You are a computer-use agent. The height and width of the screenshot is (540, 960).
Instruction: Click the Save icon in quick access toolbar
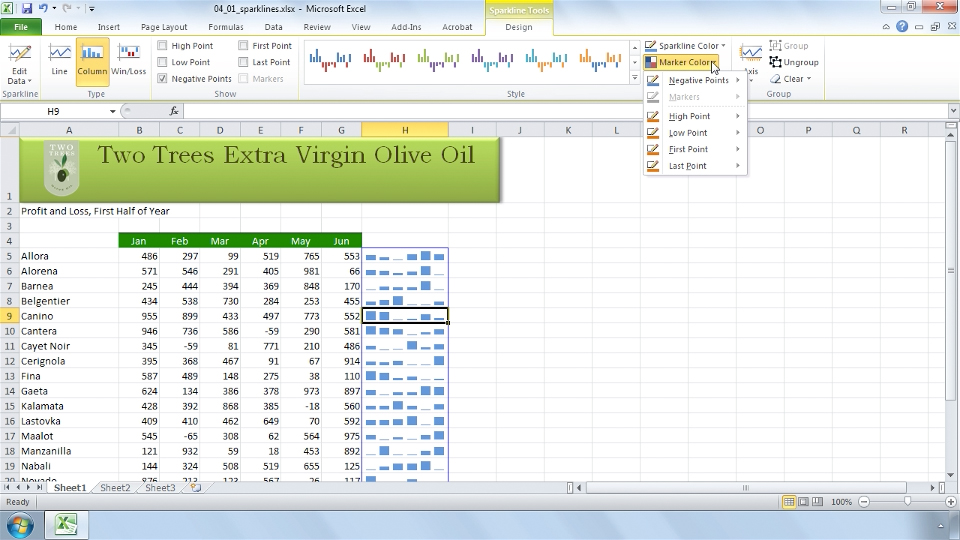tap(27, 9)
